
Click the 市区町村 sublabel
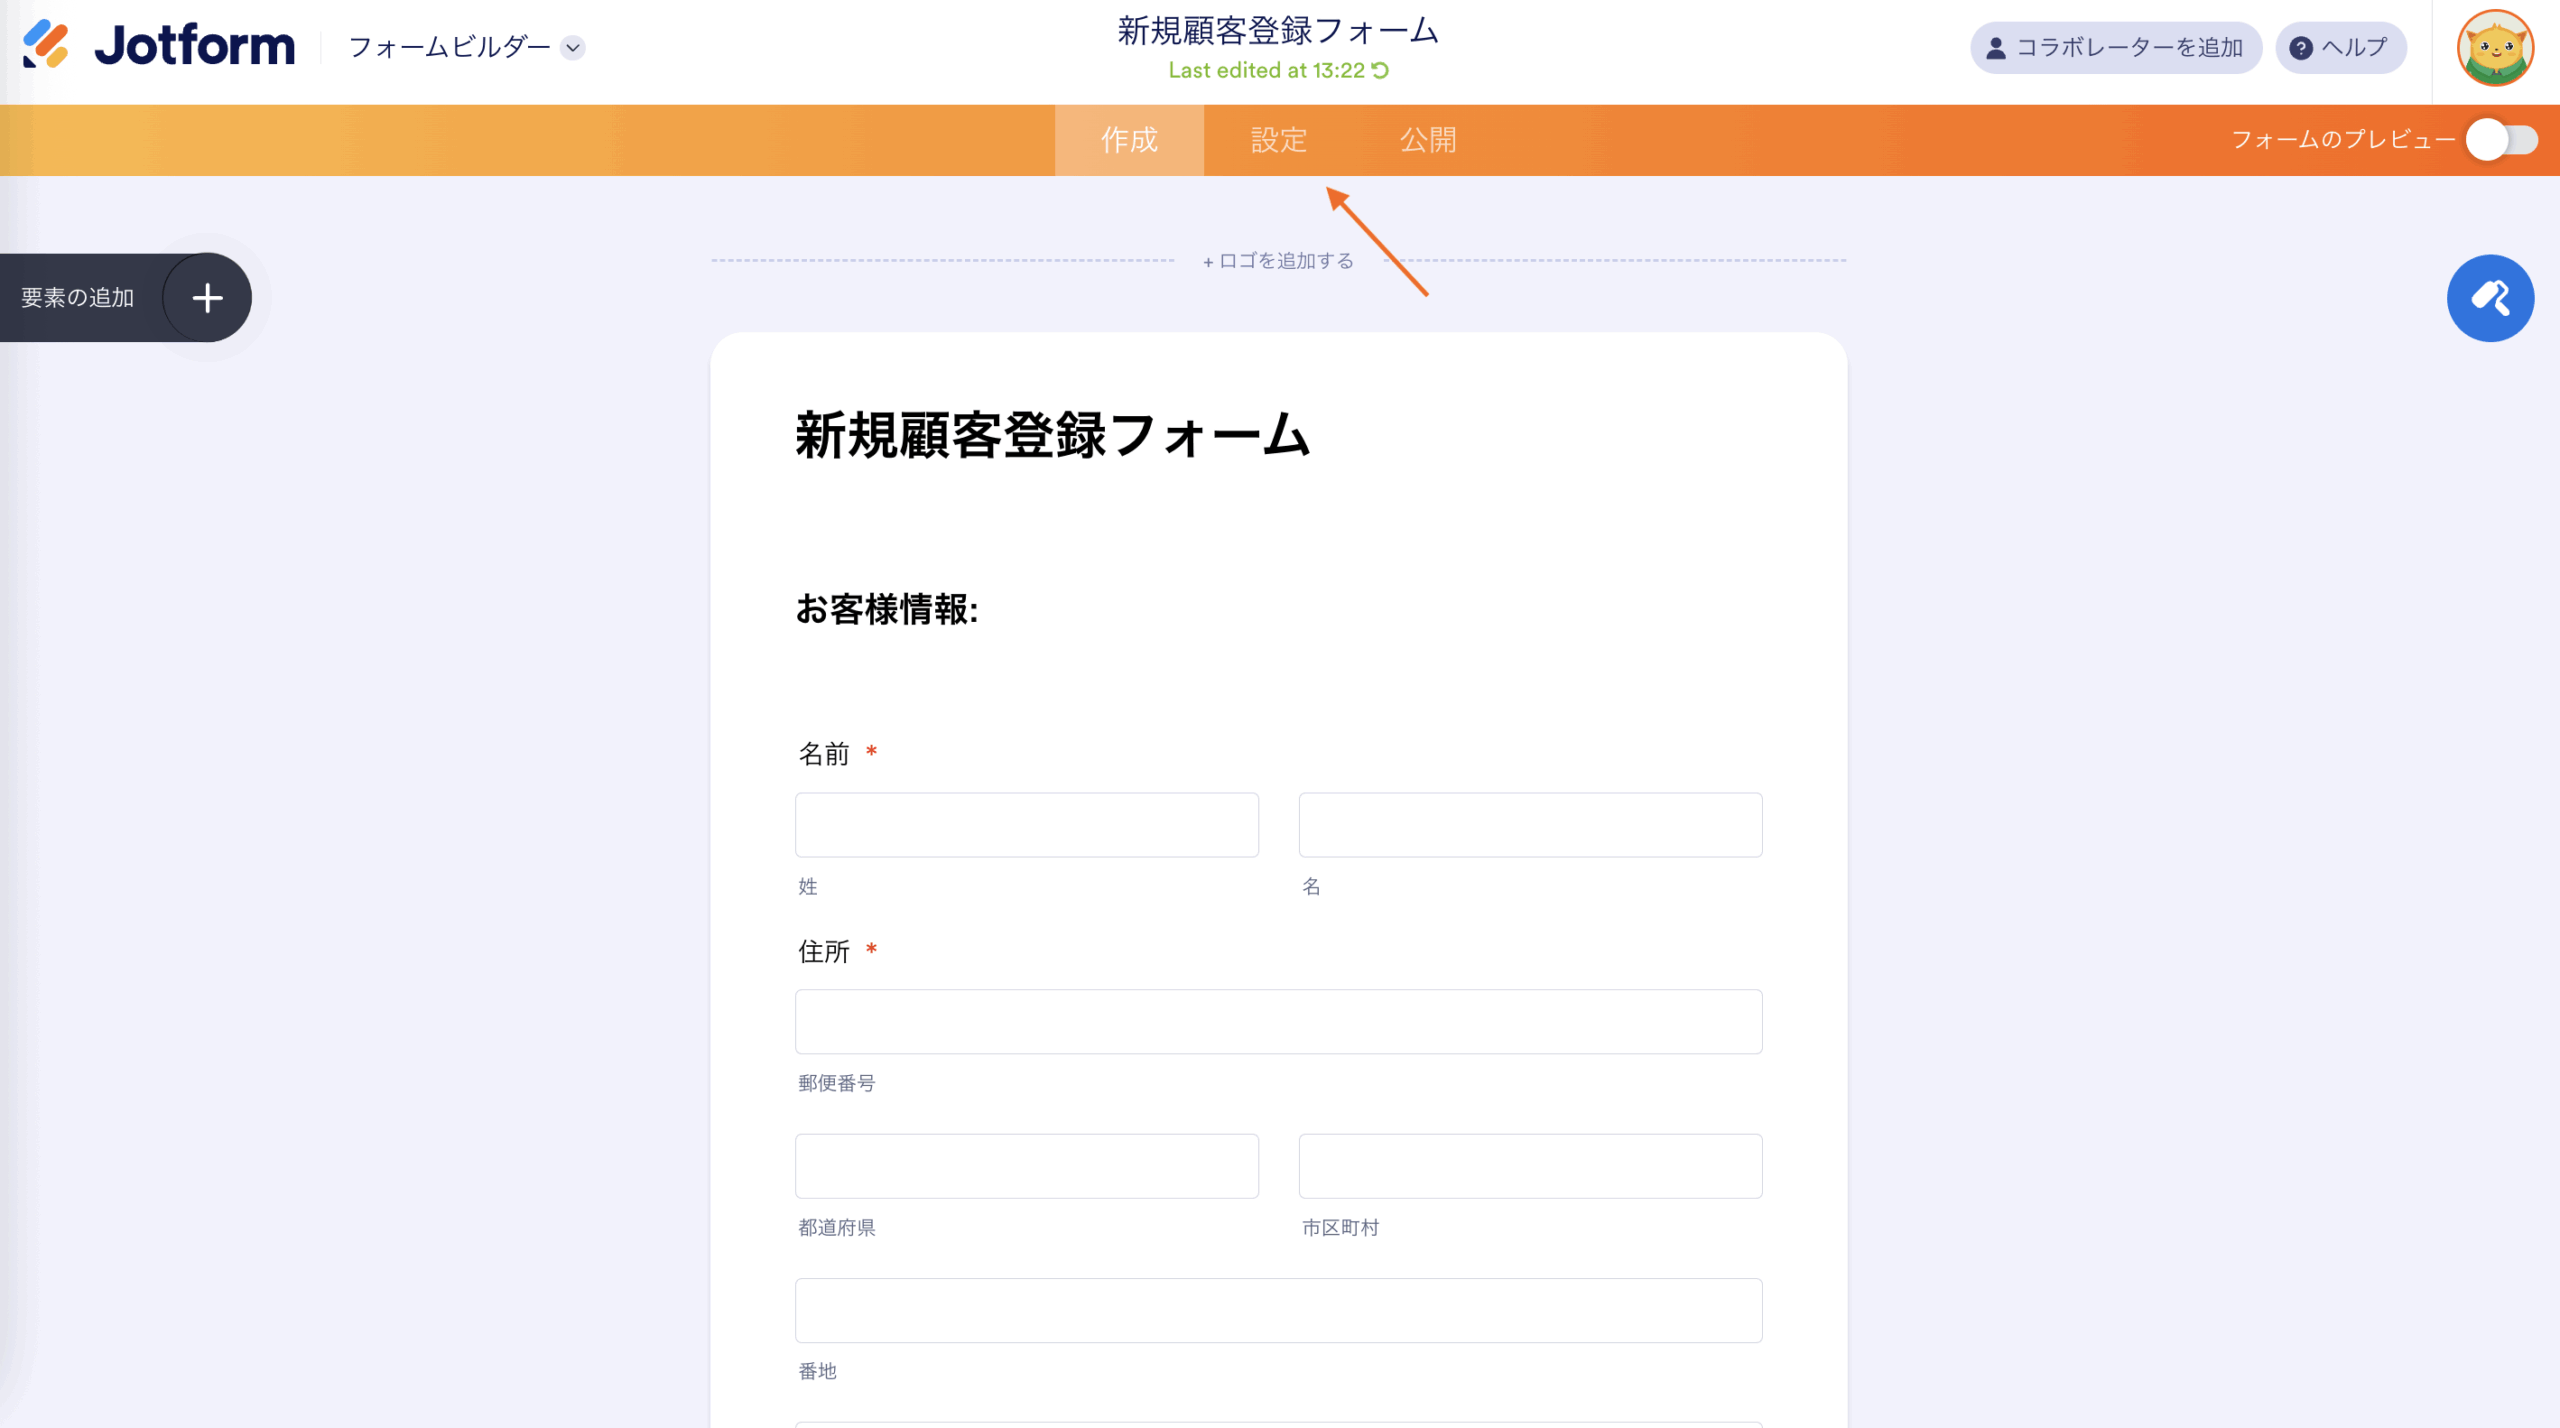pyautogui.click(x=1340, y=1227)
